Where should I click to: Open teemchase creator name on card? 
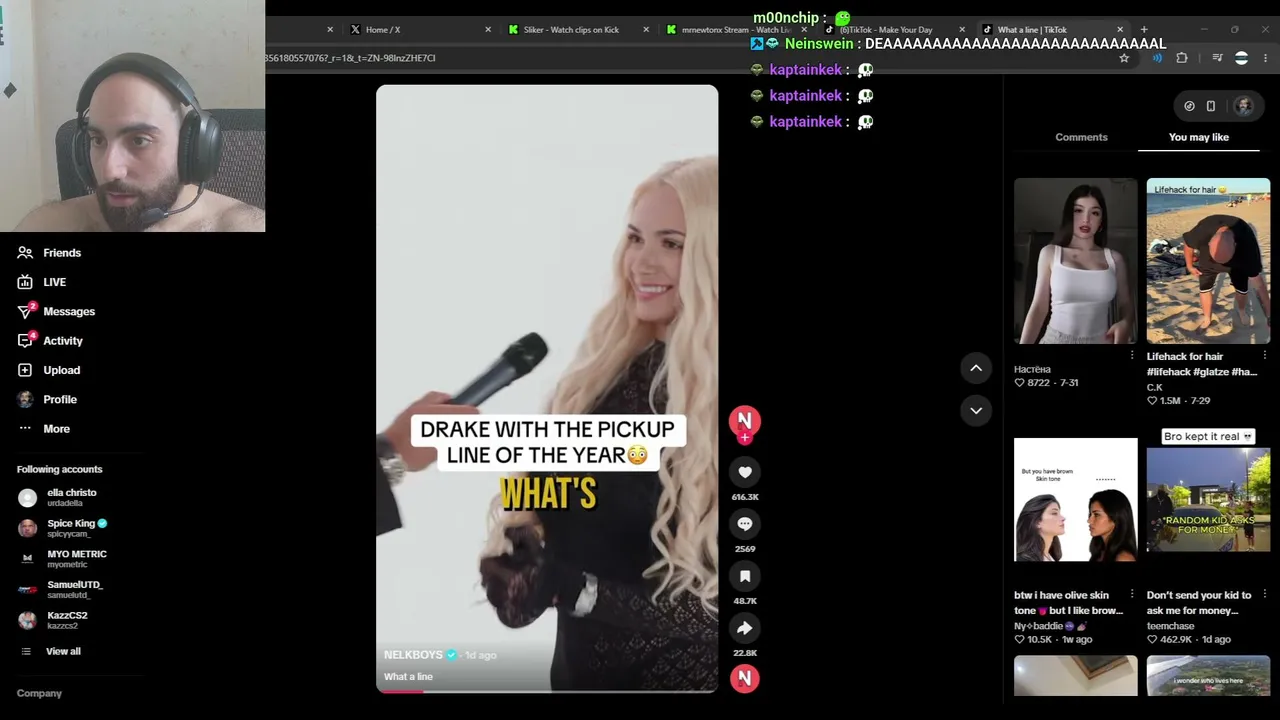click(x=1170, y=626)
